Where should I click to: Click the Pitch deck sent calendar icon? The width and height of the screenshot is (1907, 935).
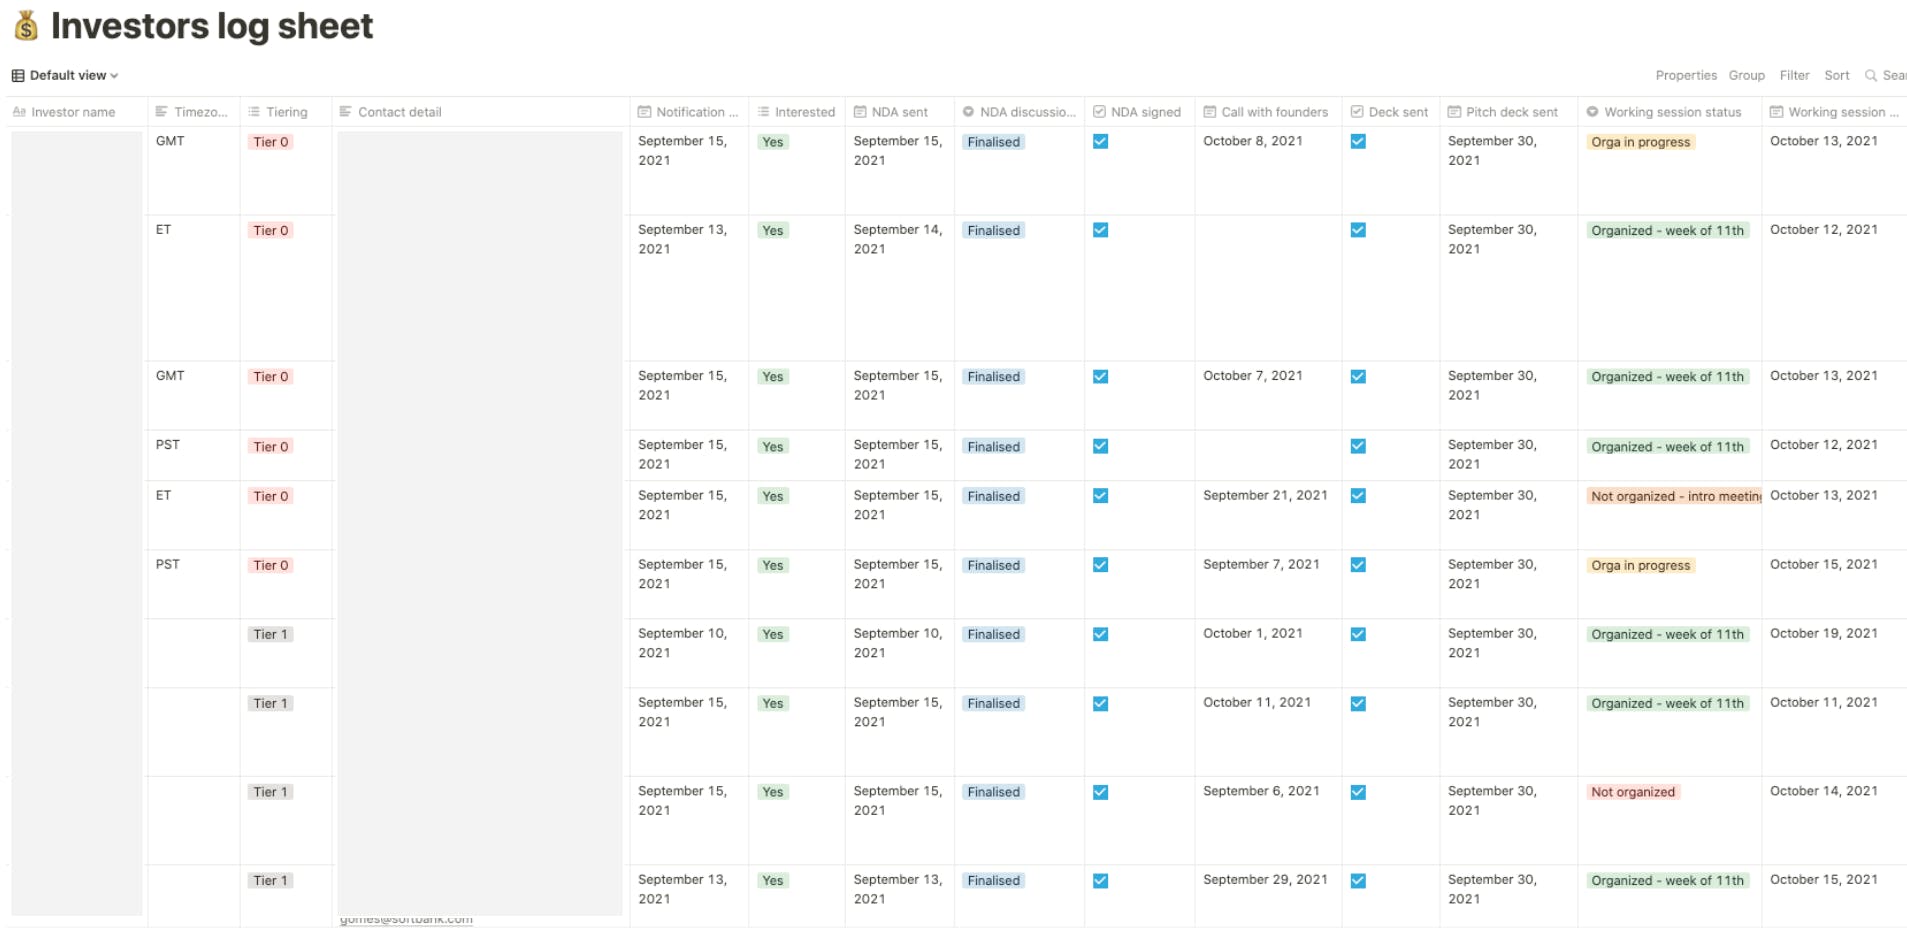coord(1455,112)
